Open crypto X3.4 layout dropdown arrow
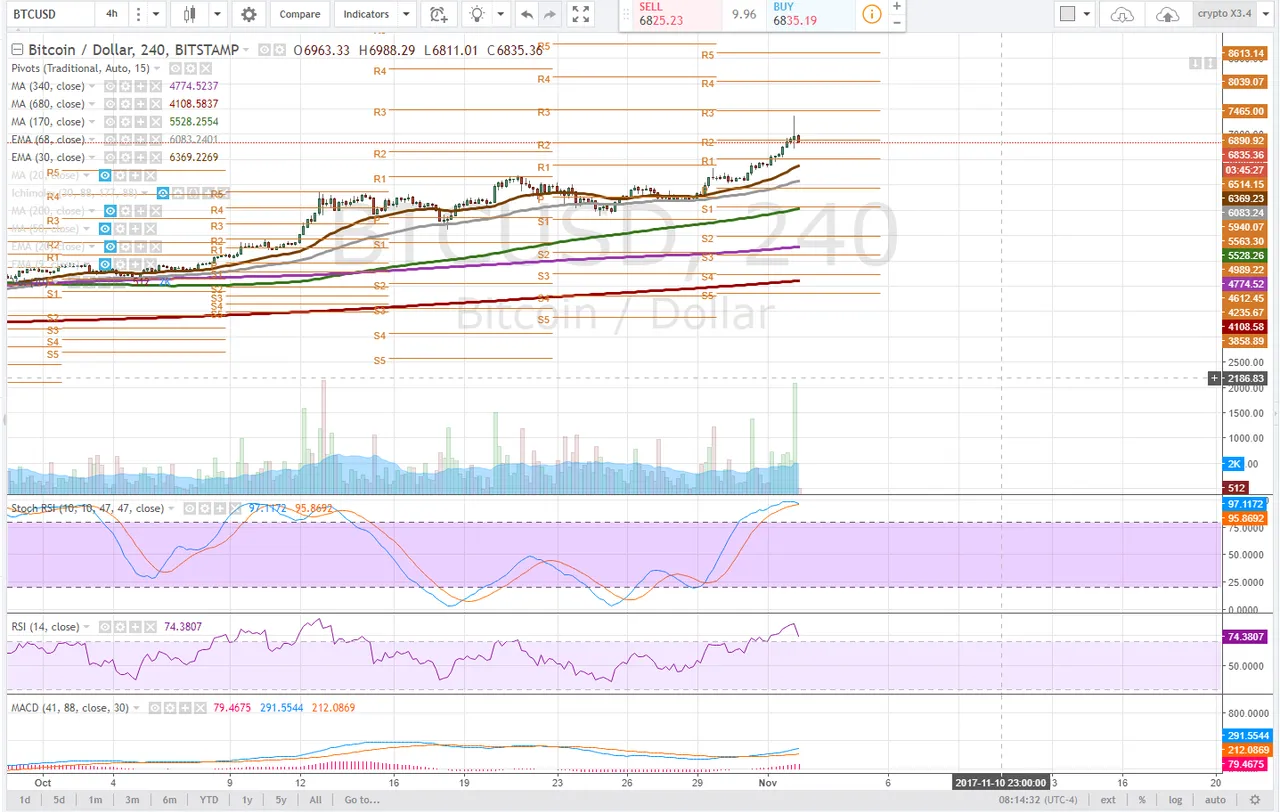The width and height of the screenshot is (1280, 812). (x=1264, y=14)
